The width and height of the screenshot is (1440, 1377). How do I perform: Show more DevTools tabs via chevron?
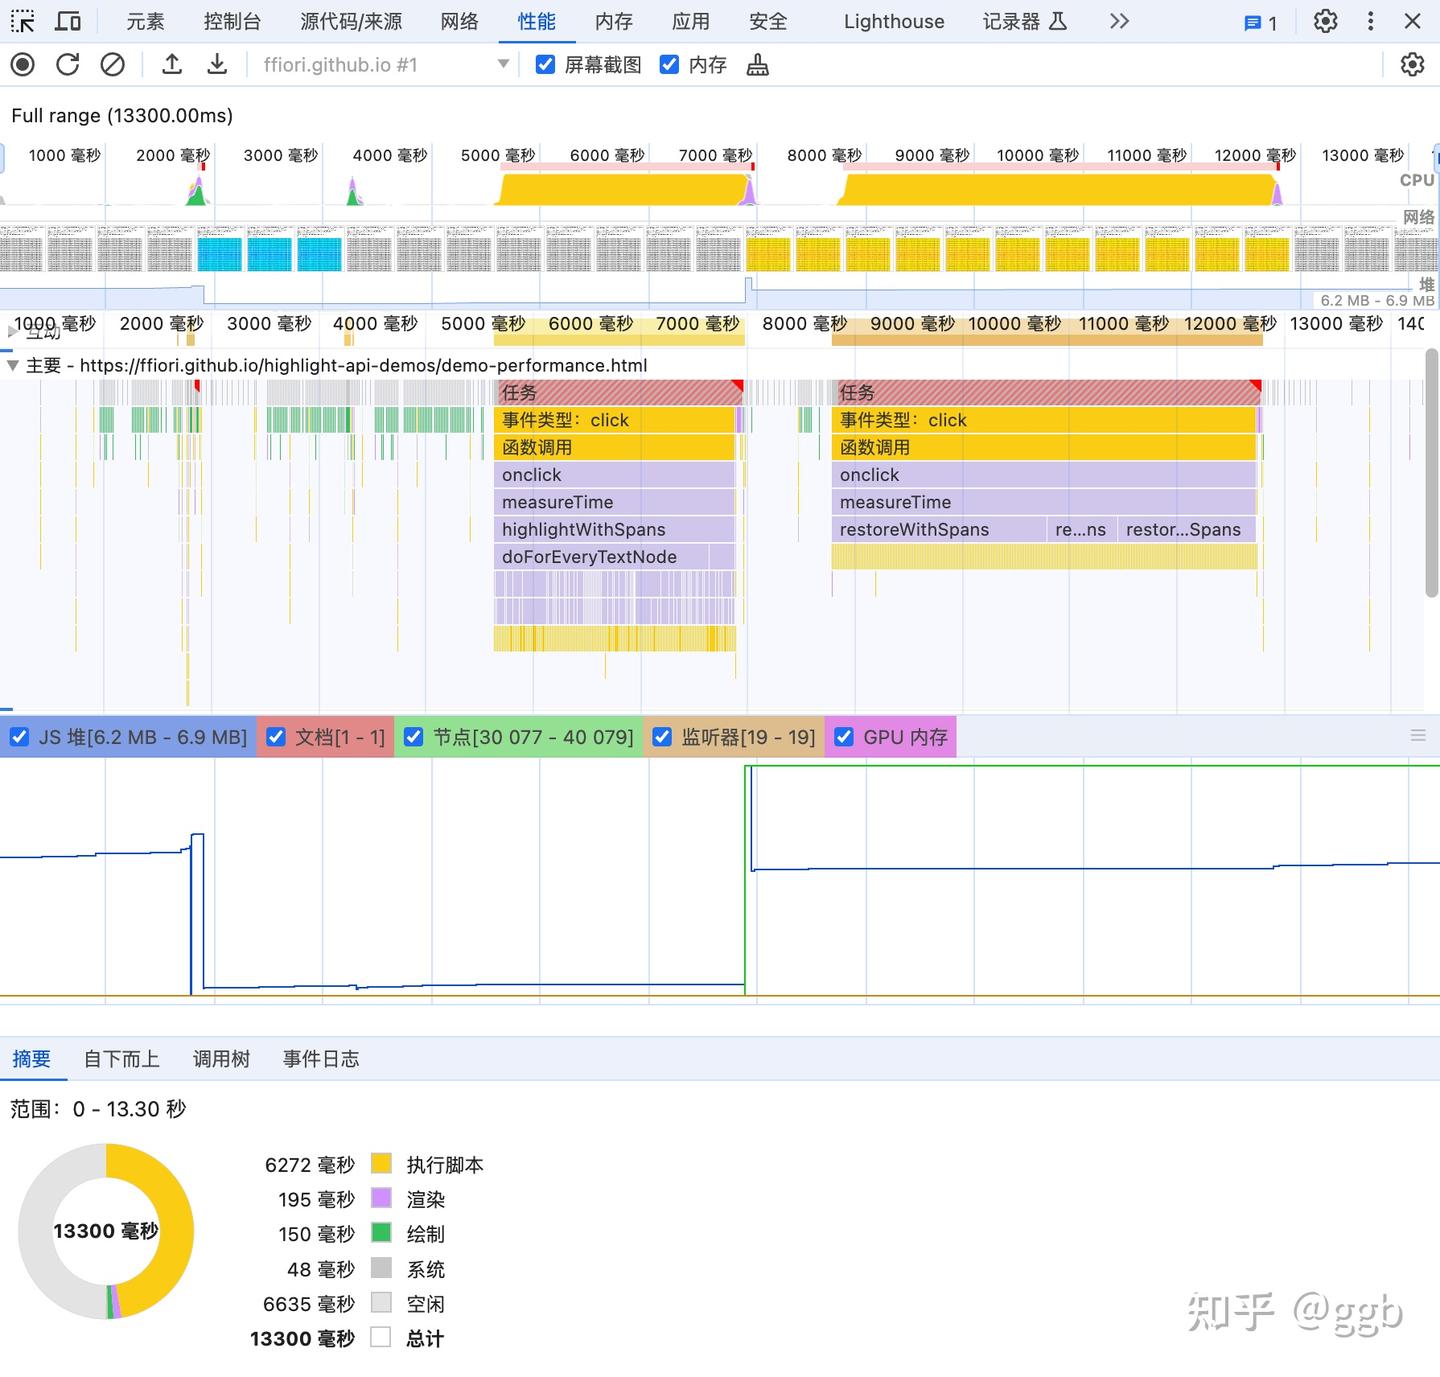coord(1119,21)
